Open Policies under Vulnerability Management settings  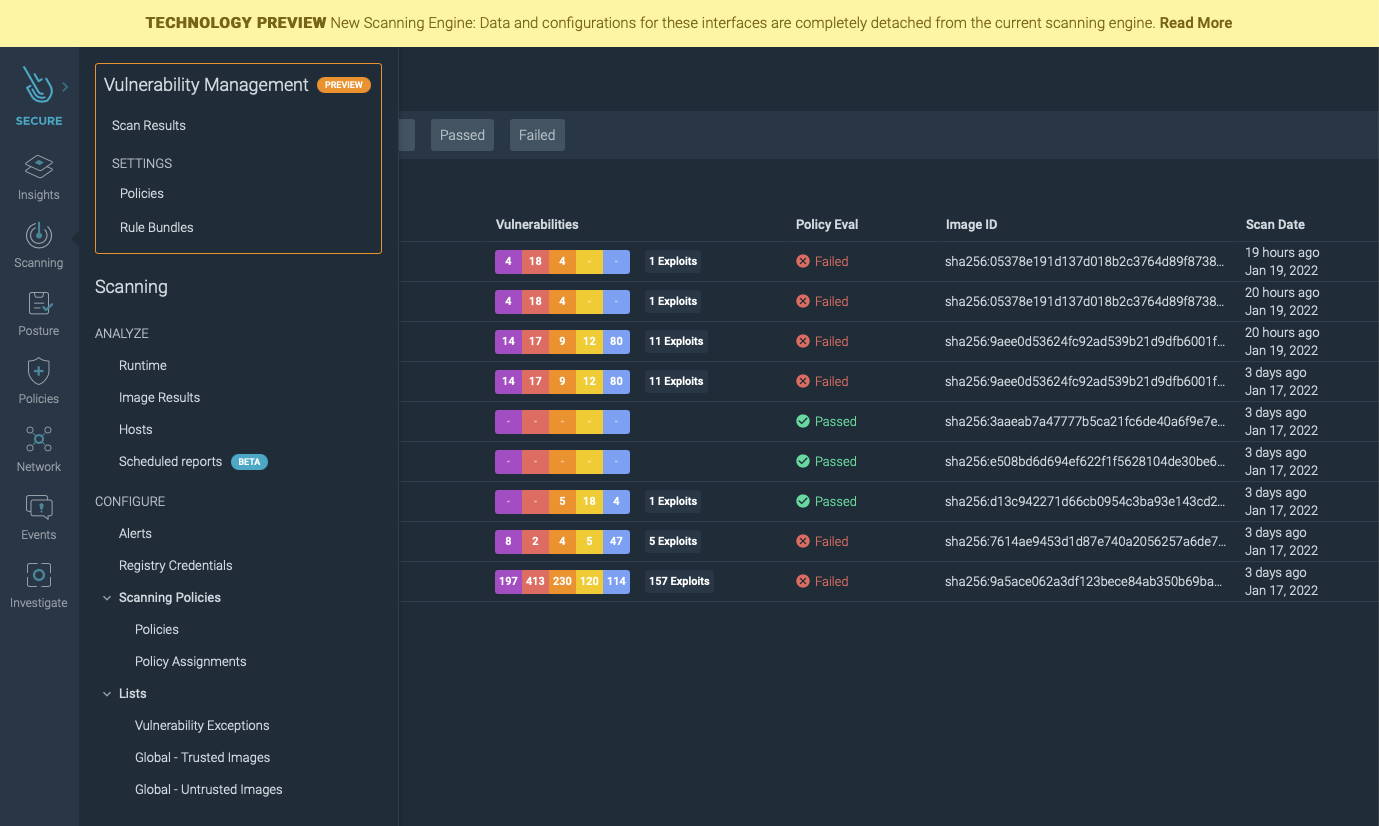142,193
